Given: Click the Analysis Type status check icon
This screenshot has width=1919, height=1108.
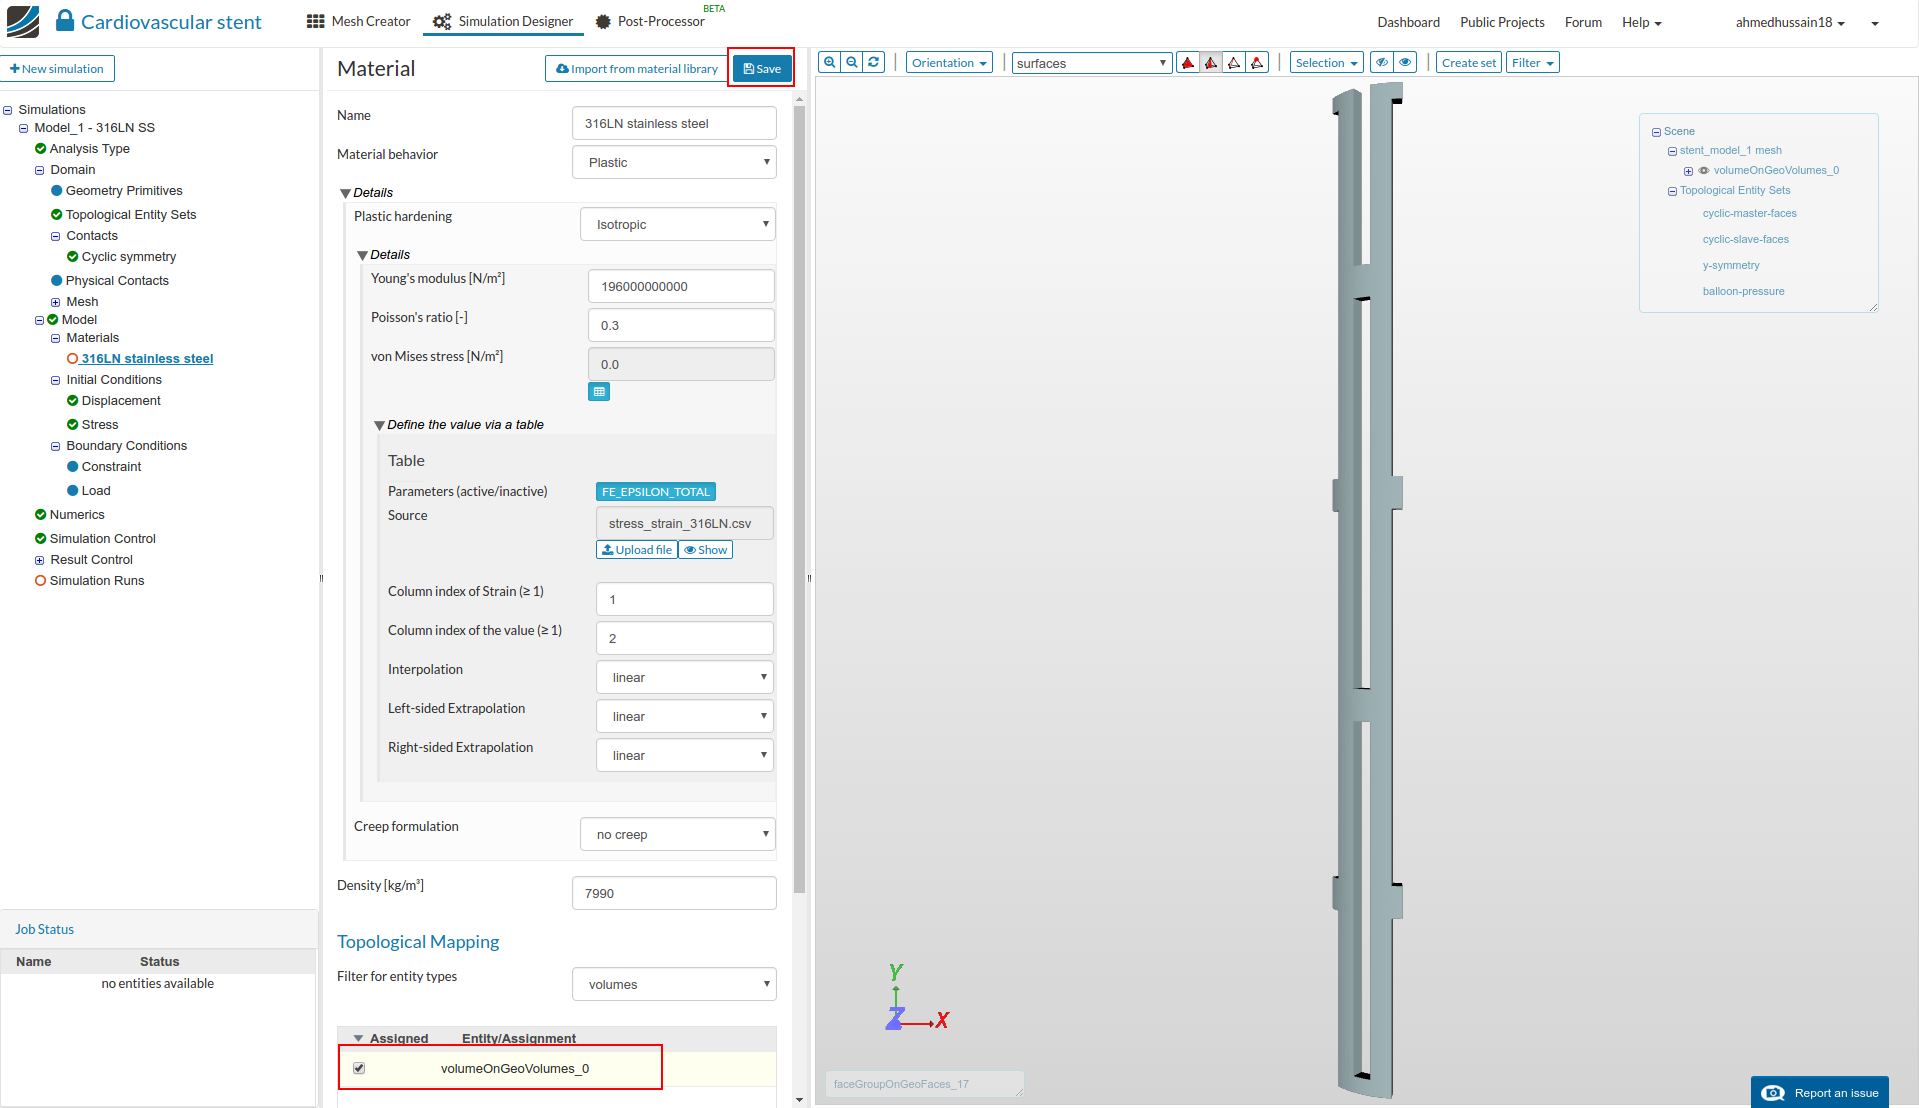Looking at the screenshot, I should point(41,149).
